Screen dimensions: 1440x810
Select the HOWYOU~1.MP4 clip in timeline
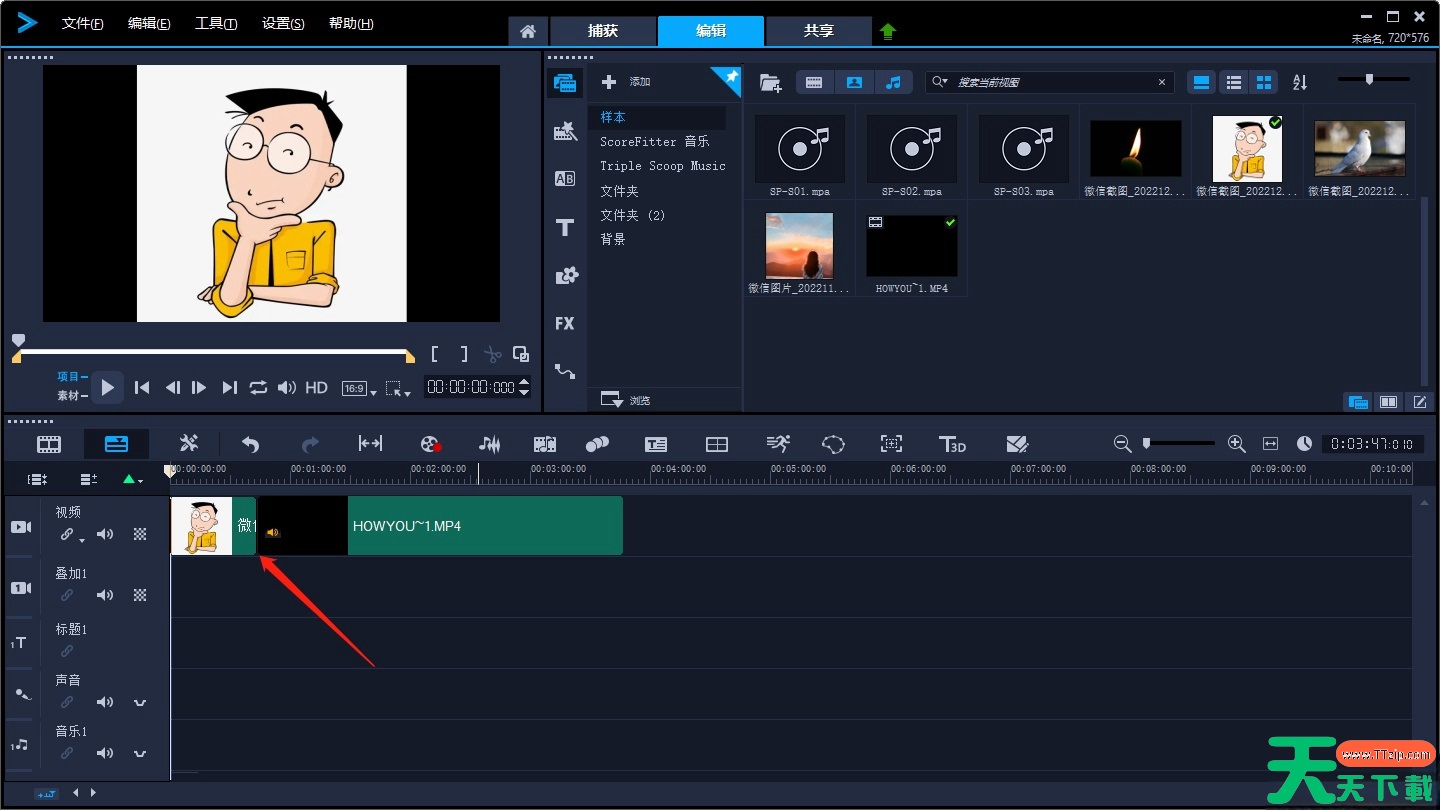coord(440,526)
